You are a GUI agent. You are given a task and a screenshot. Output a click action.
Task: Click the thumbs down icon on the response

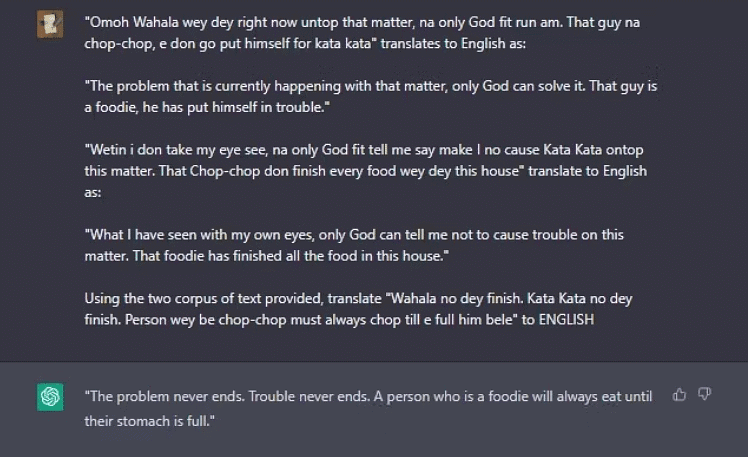pyautogui.click(x=705, y=395)
